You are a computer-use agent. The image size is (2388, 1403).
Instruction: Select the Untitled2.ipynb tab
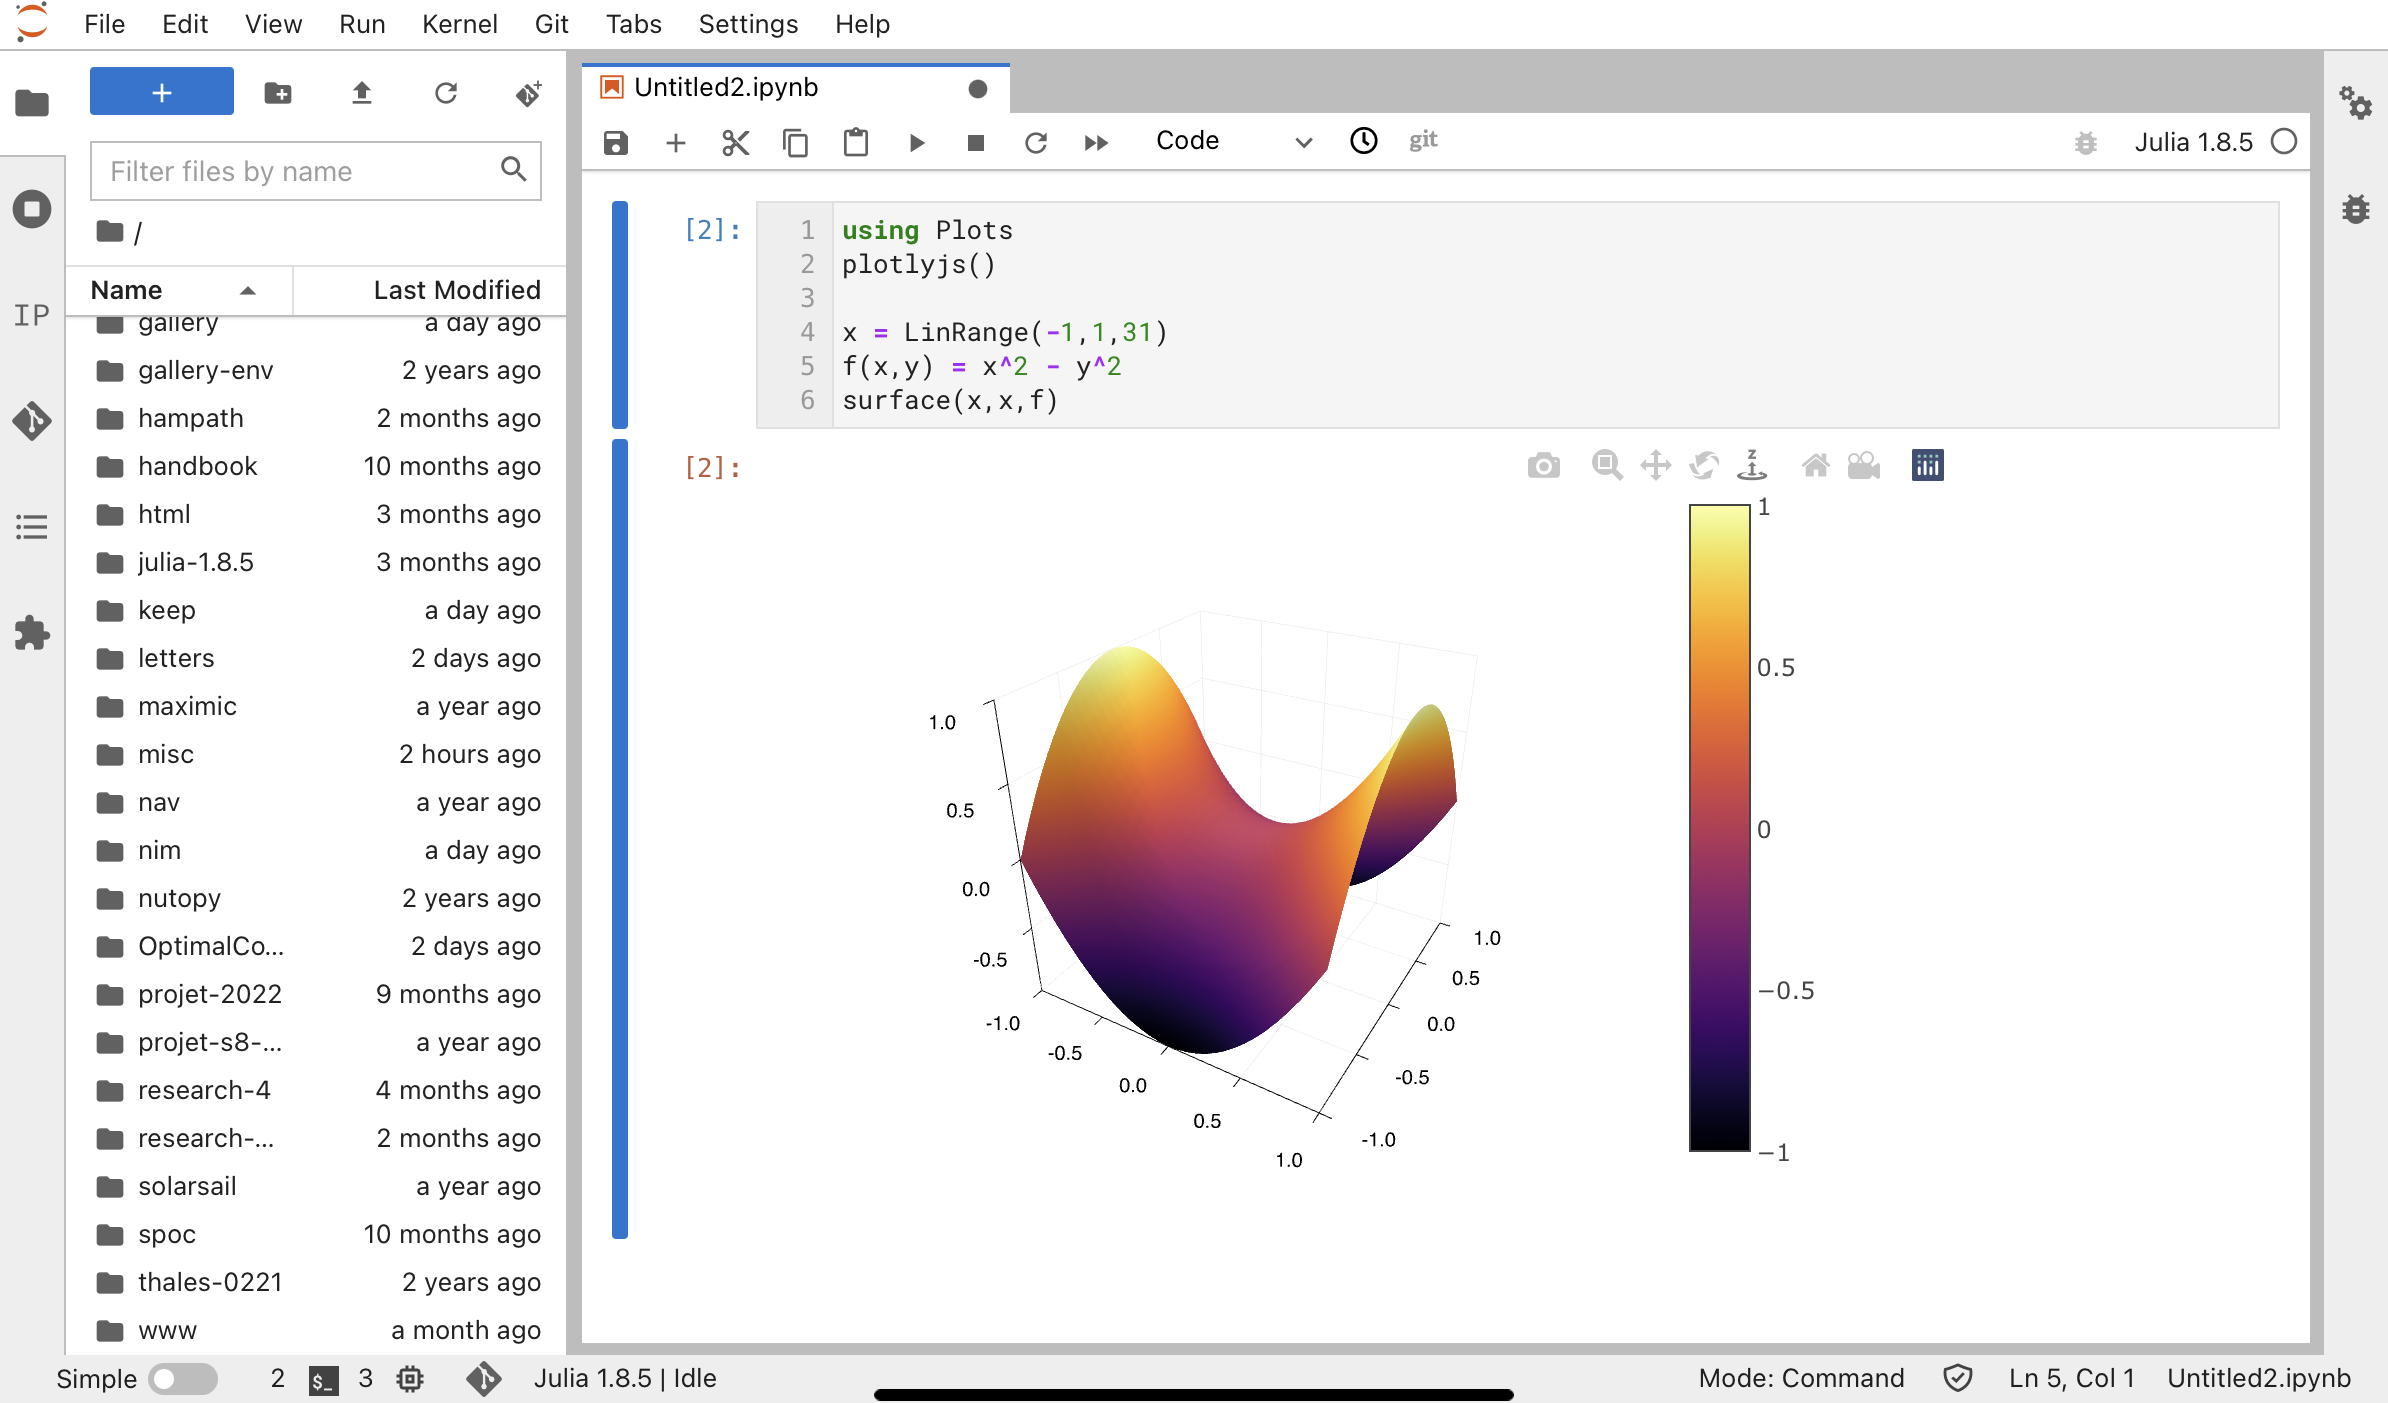(x=726, y=88)
